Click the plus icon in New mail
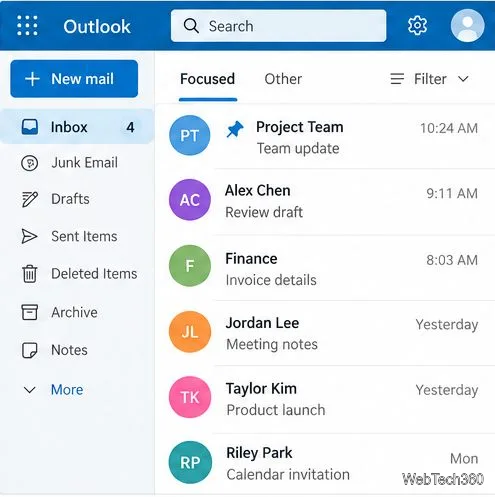495x497 pixels. (32, 79)
